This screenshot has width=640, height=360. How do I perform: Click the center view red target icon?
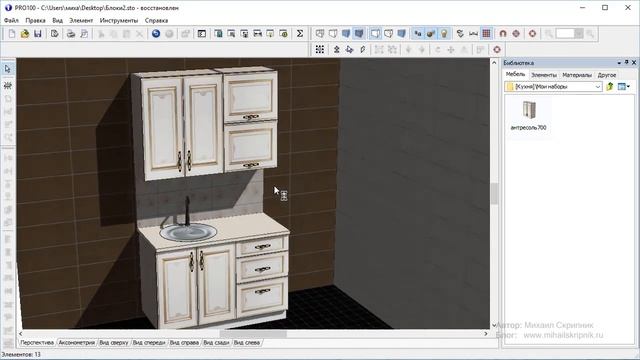pos(516,34)
